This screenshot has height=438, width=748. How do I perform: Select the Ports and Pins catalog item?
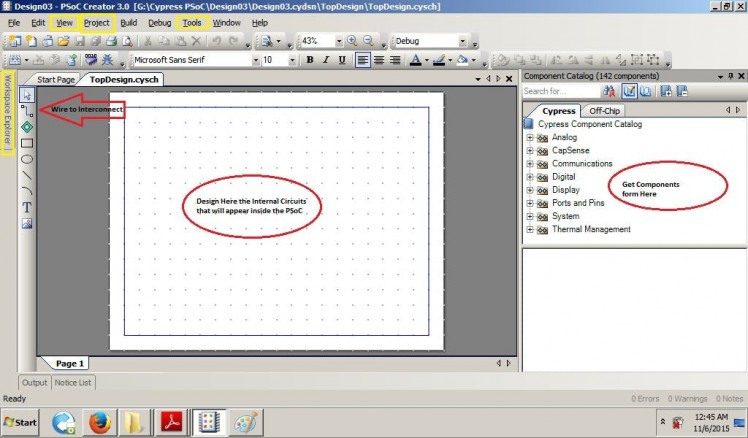[578, 203]
